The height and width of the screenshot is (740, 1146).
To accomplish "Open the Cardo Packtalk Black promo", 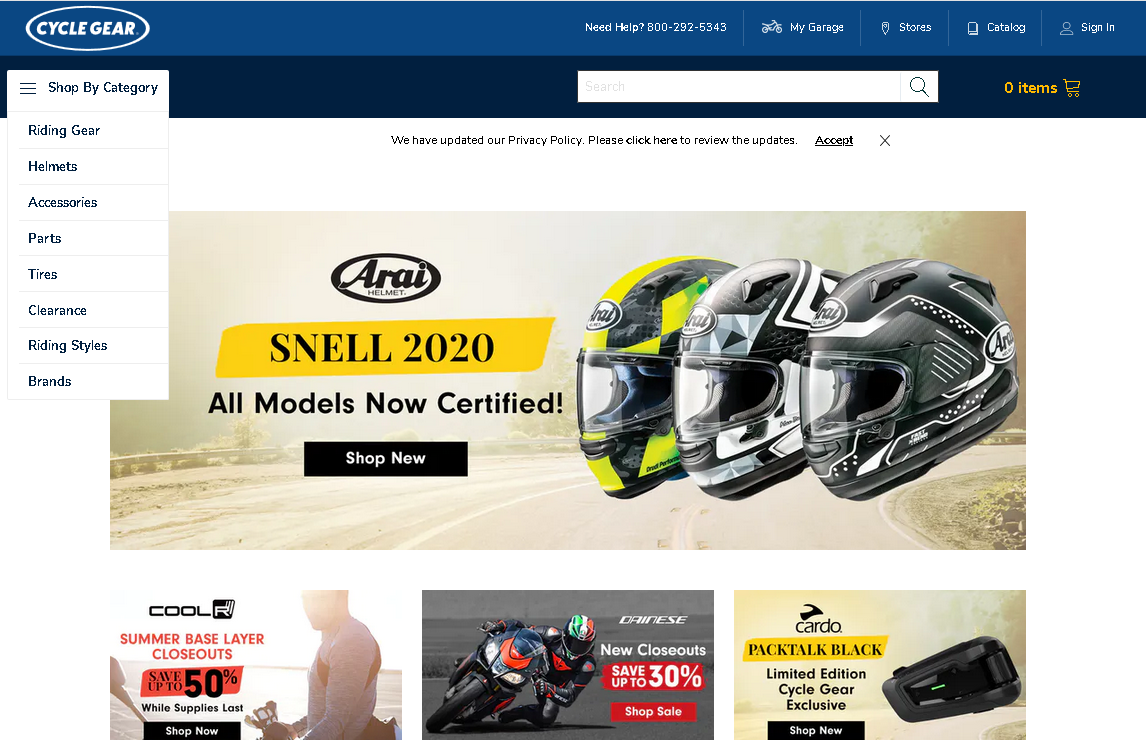I will click(x=880, y=665).
